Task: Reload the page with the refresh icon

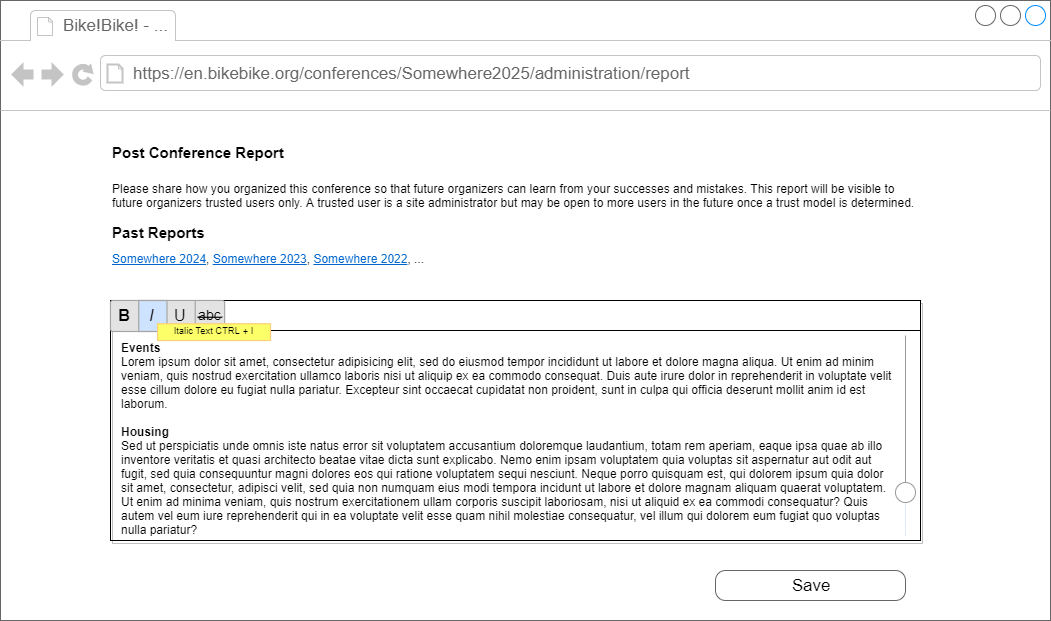Action: pos(82,74)
